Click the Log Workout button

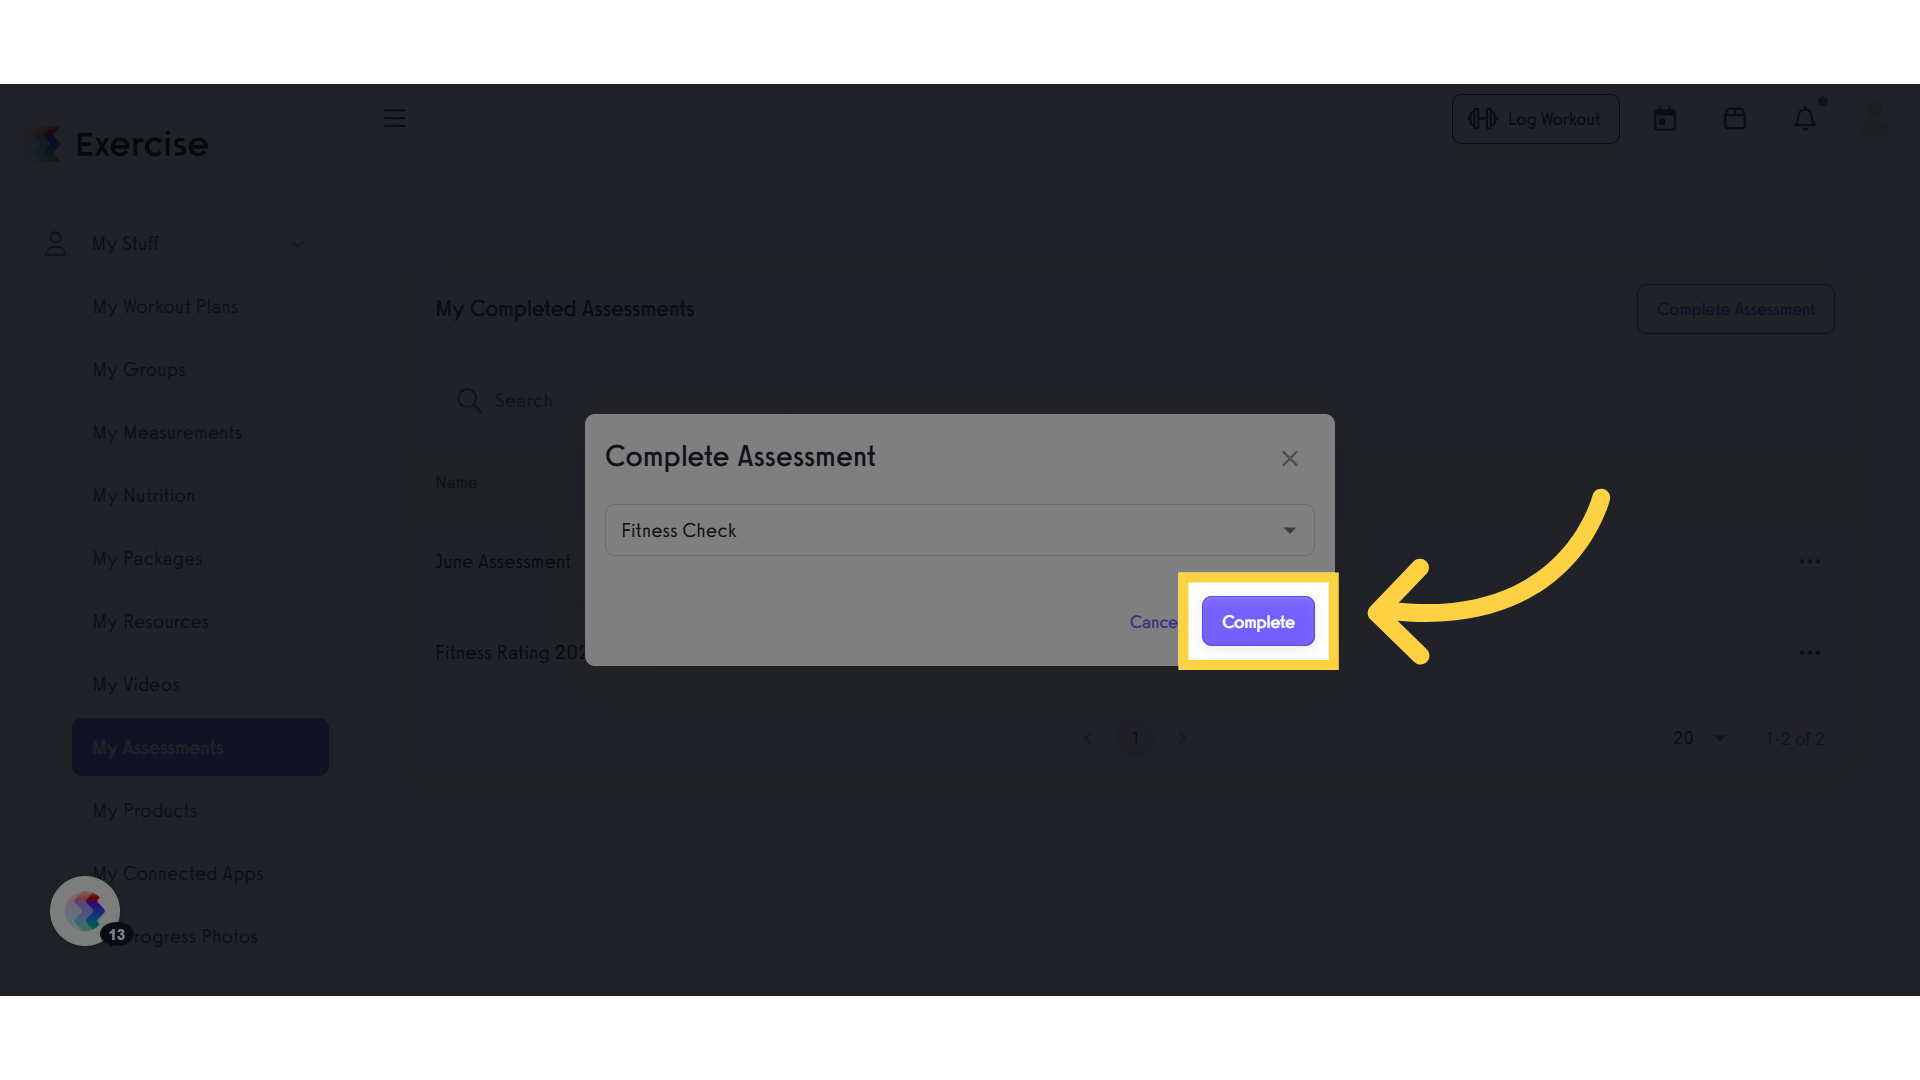click(x=1536, y=119)
